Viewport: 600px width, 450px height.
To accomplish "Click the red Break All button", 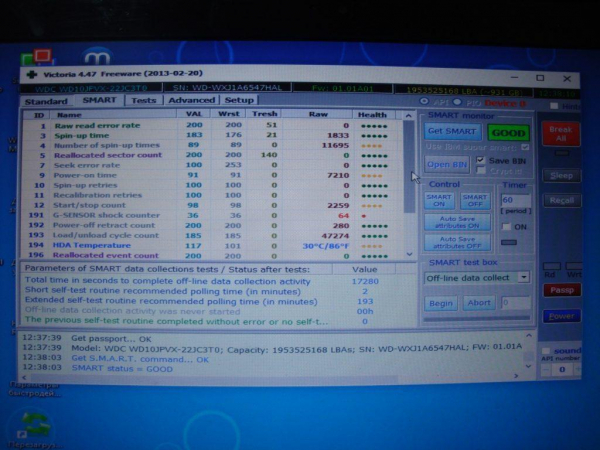I will point(561,134).
